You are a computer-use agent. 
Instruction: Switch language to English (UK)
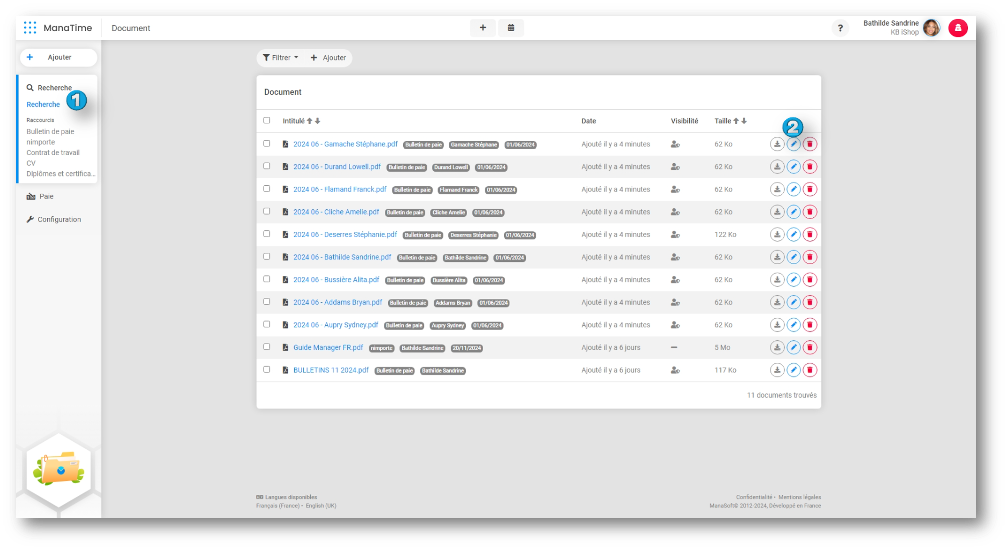click(x=320, y=506)
